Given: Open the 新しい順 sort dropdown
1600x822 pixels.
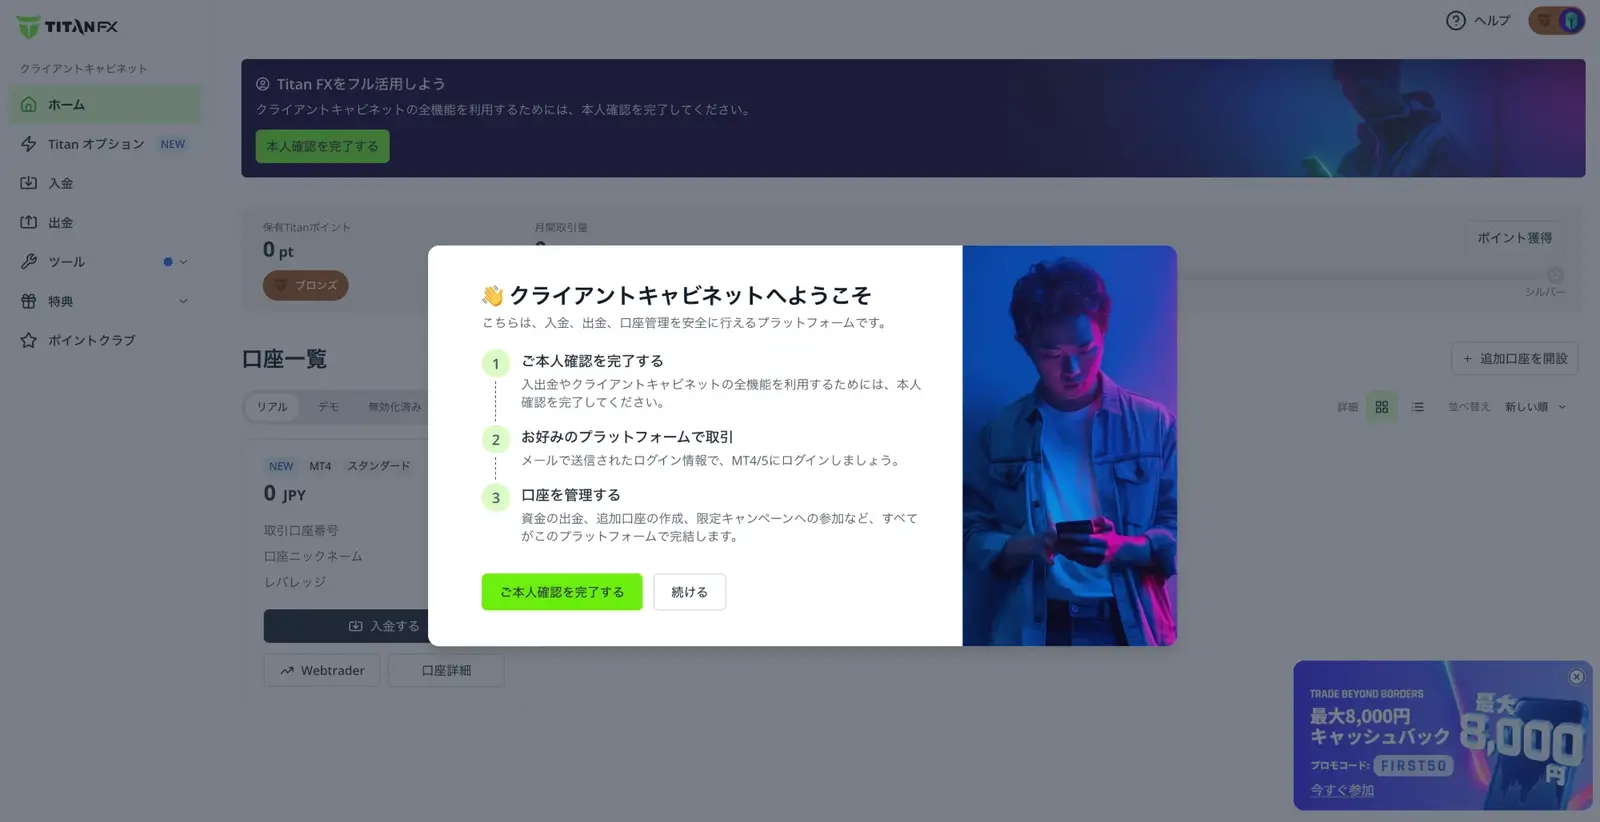Looking at the screenshot, I should point(1535,407).
